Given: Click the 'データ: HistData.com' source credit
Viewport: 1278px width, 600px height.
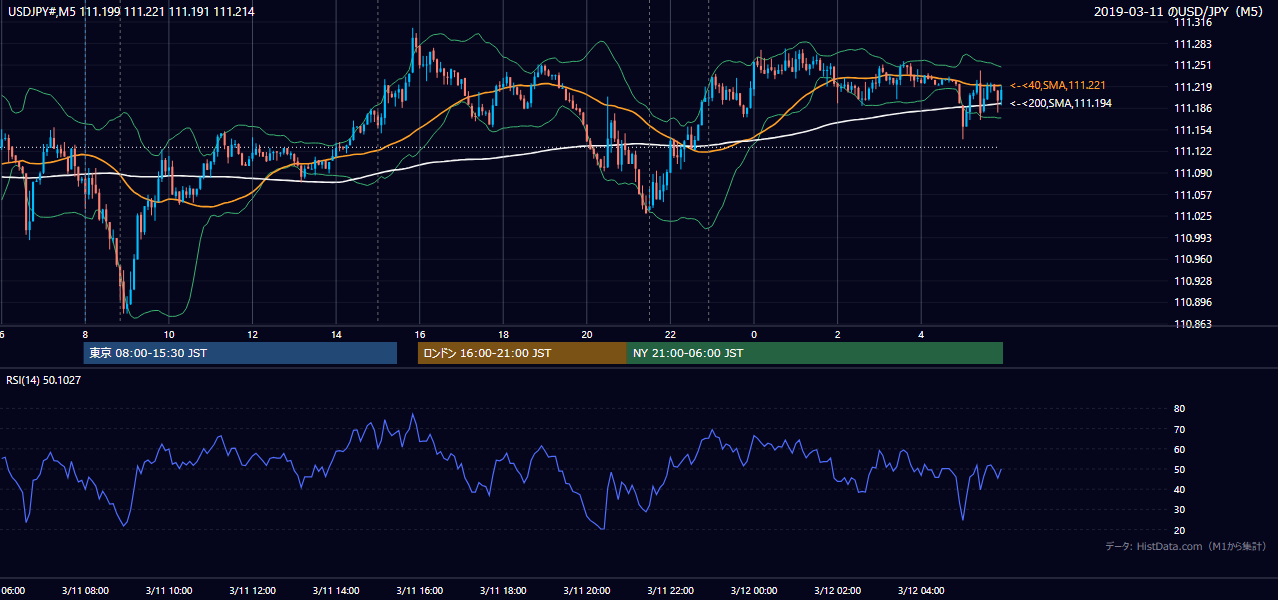Looking at the screenshot, I should click(x=1185, y=546).
